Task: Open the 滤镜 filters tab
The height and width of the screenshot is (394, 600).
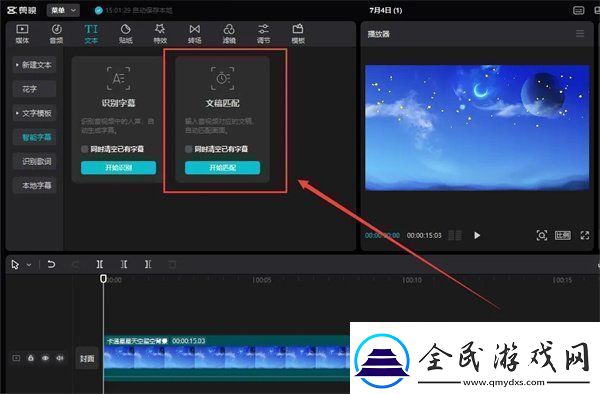Action: pyautogui.click(x=229, y=34)
